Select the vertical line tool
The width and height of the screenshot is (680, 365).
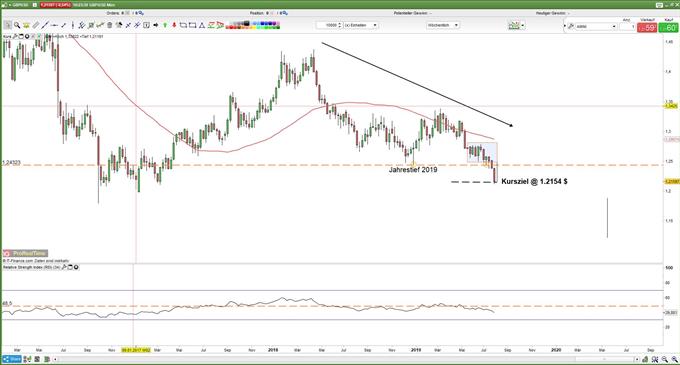(x=73, y=25)
